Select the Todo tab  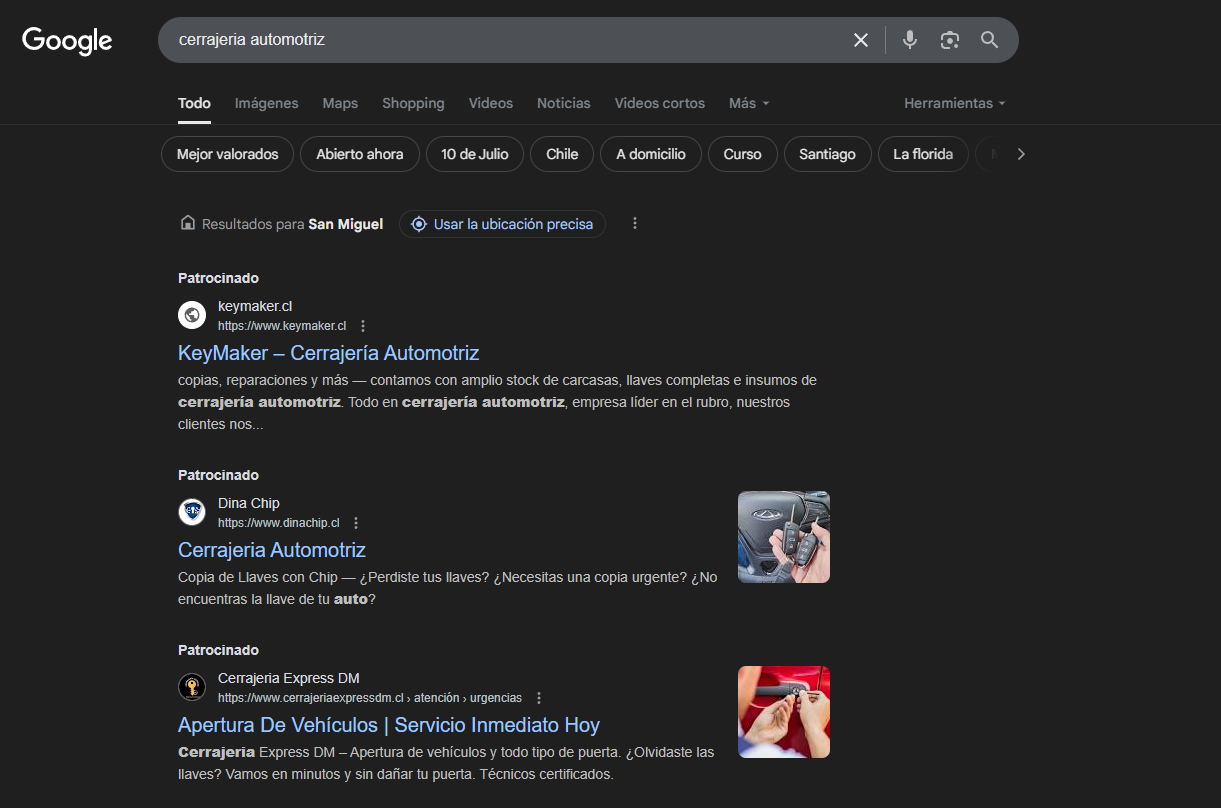(x=194, y=103)
